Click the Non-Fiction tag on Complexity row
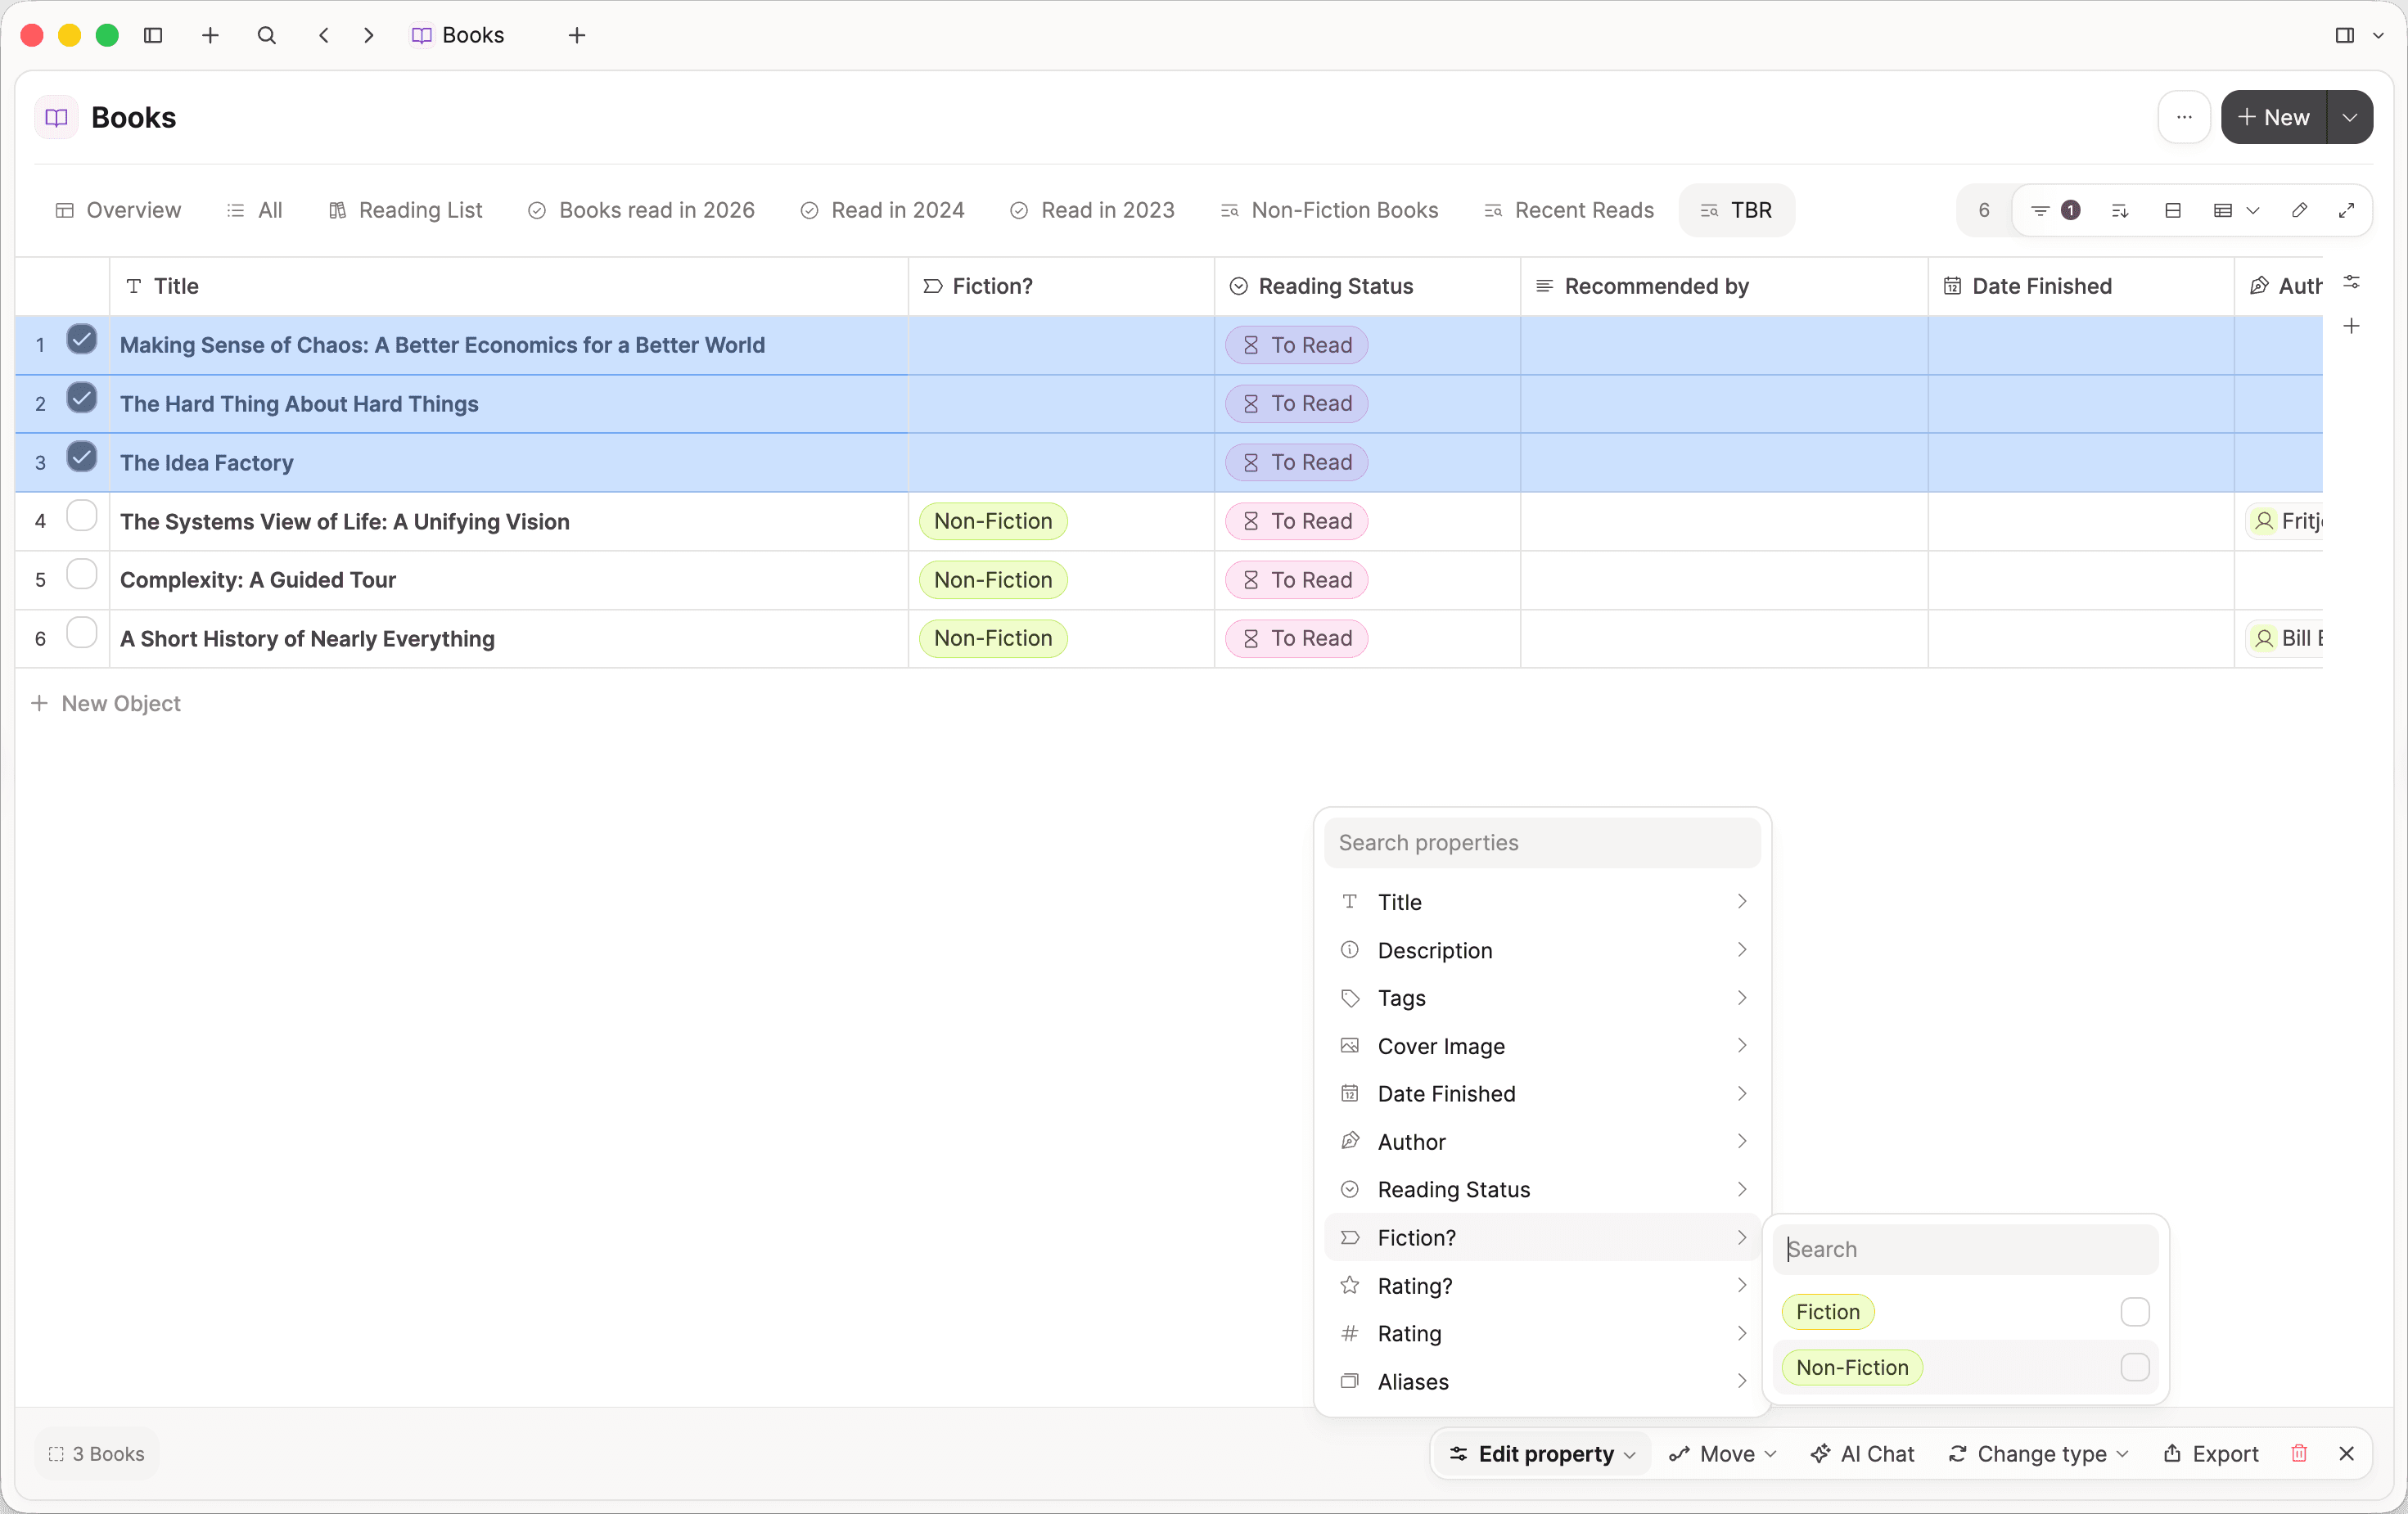The width and height of the screenshot is (2408, 1514). (993, 580)
